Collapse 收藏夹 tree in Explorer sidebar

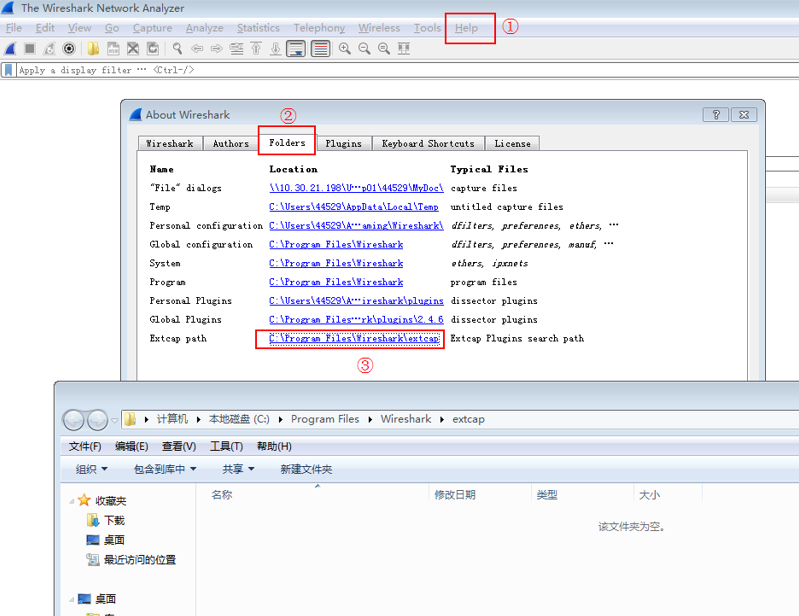pyautogui.click(x=71, y=501)
